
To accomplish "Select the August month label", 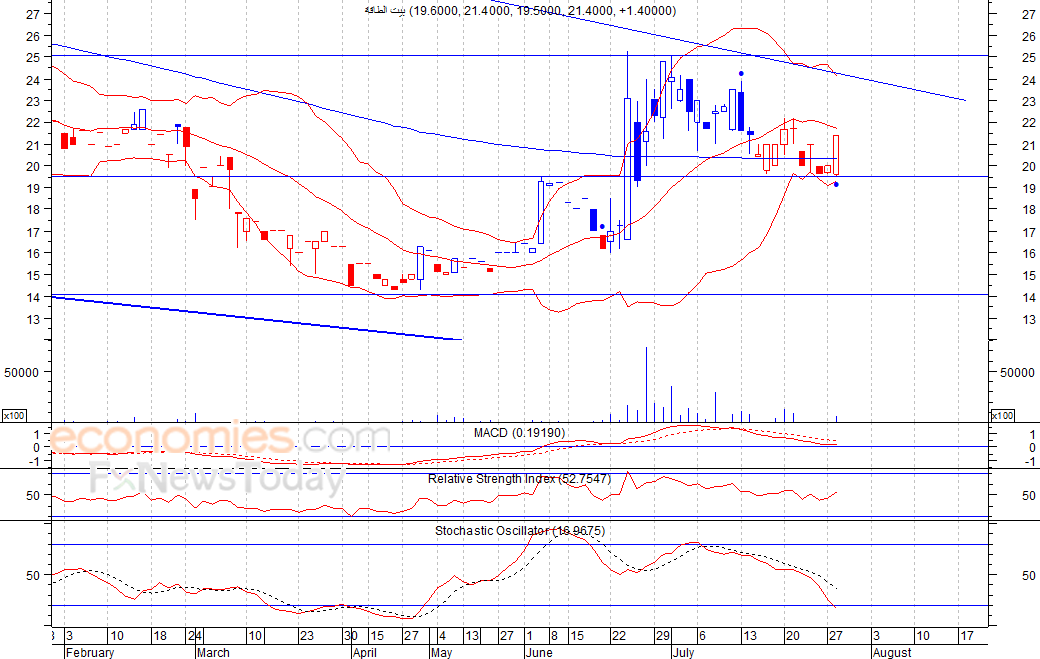I will point(892,652).
